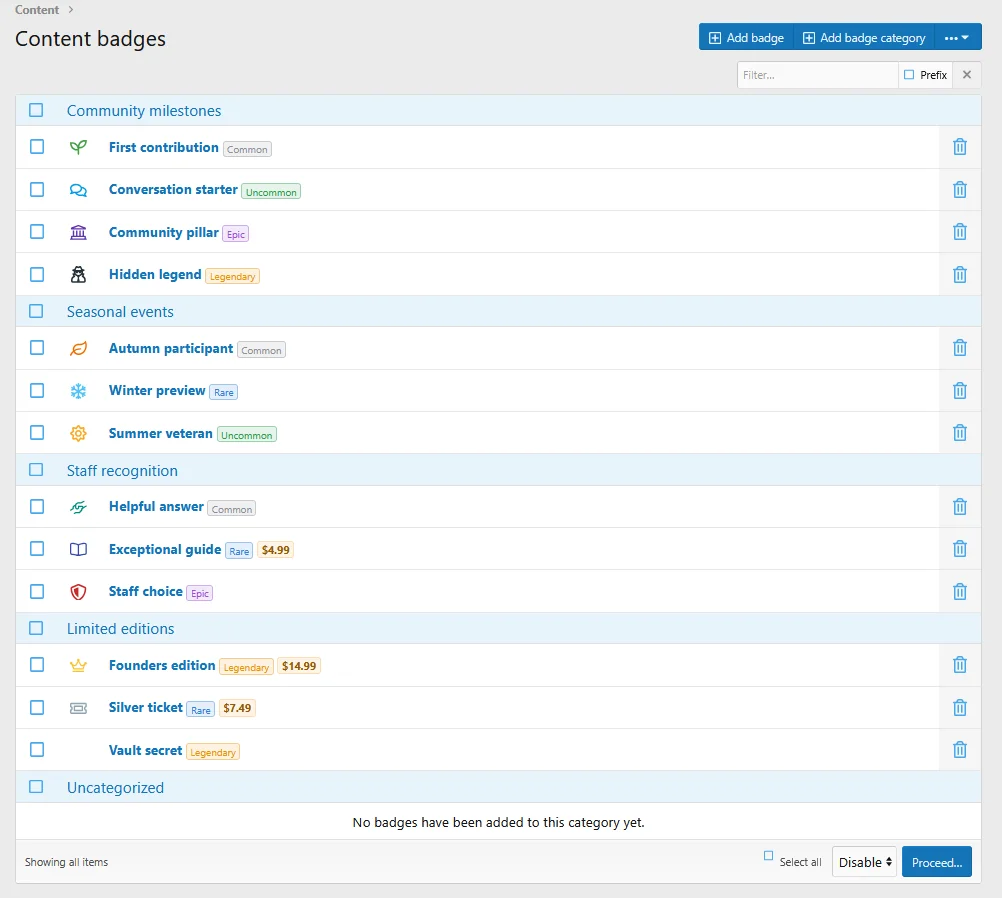
Task: Delete Autumn participant using trash icon
Action: [x=959, y=348]
